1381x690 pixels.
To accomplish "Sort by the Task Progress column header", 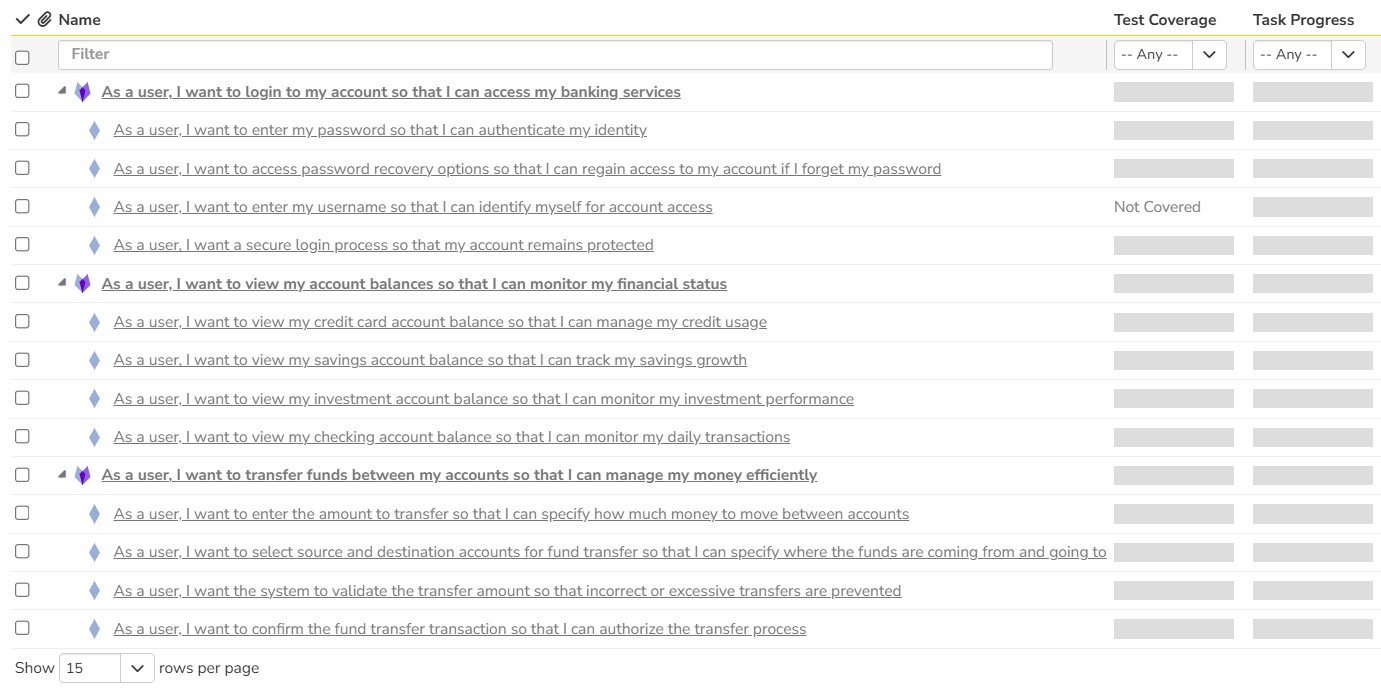I will pyautogui.click(x=1303, y=20).
